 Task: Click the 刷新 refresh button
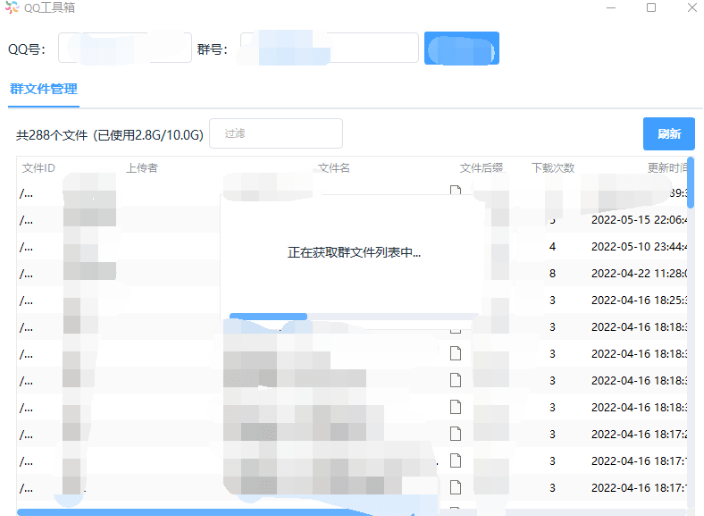click(669, 134)
